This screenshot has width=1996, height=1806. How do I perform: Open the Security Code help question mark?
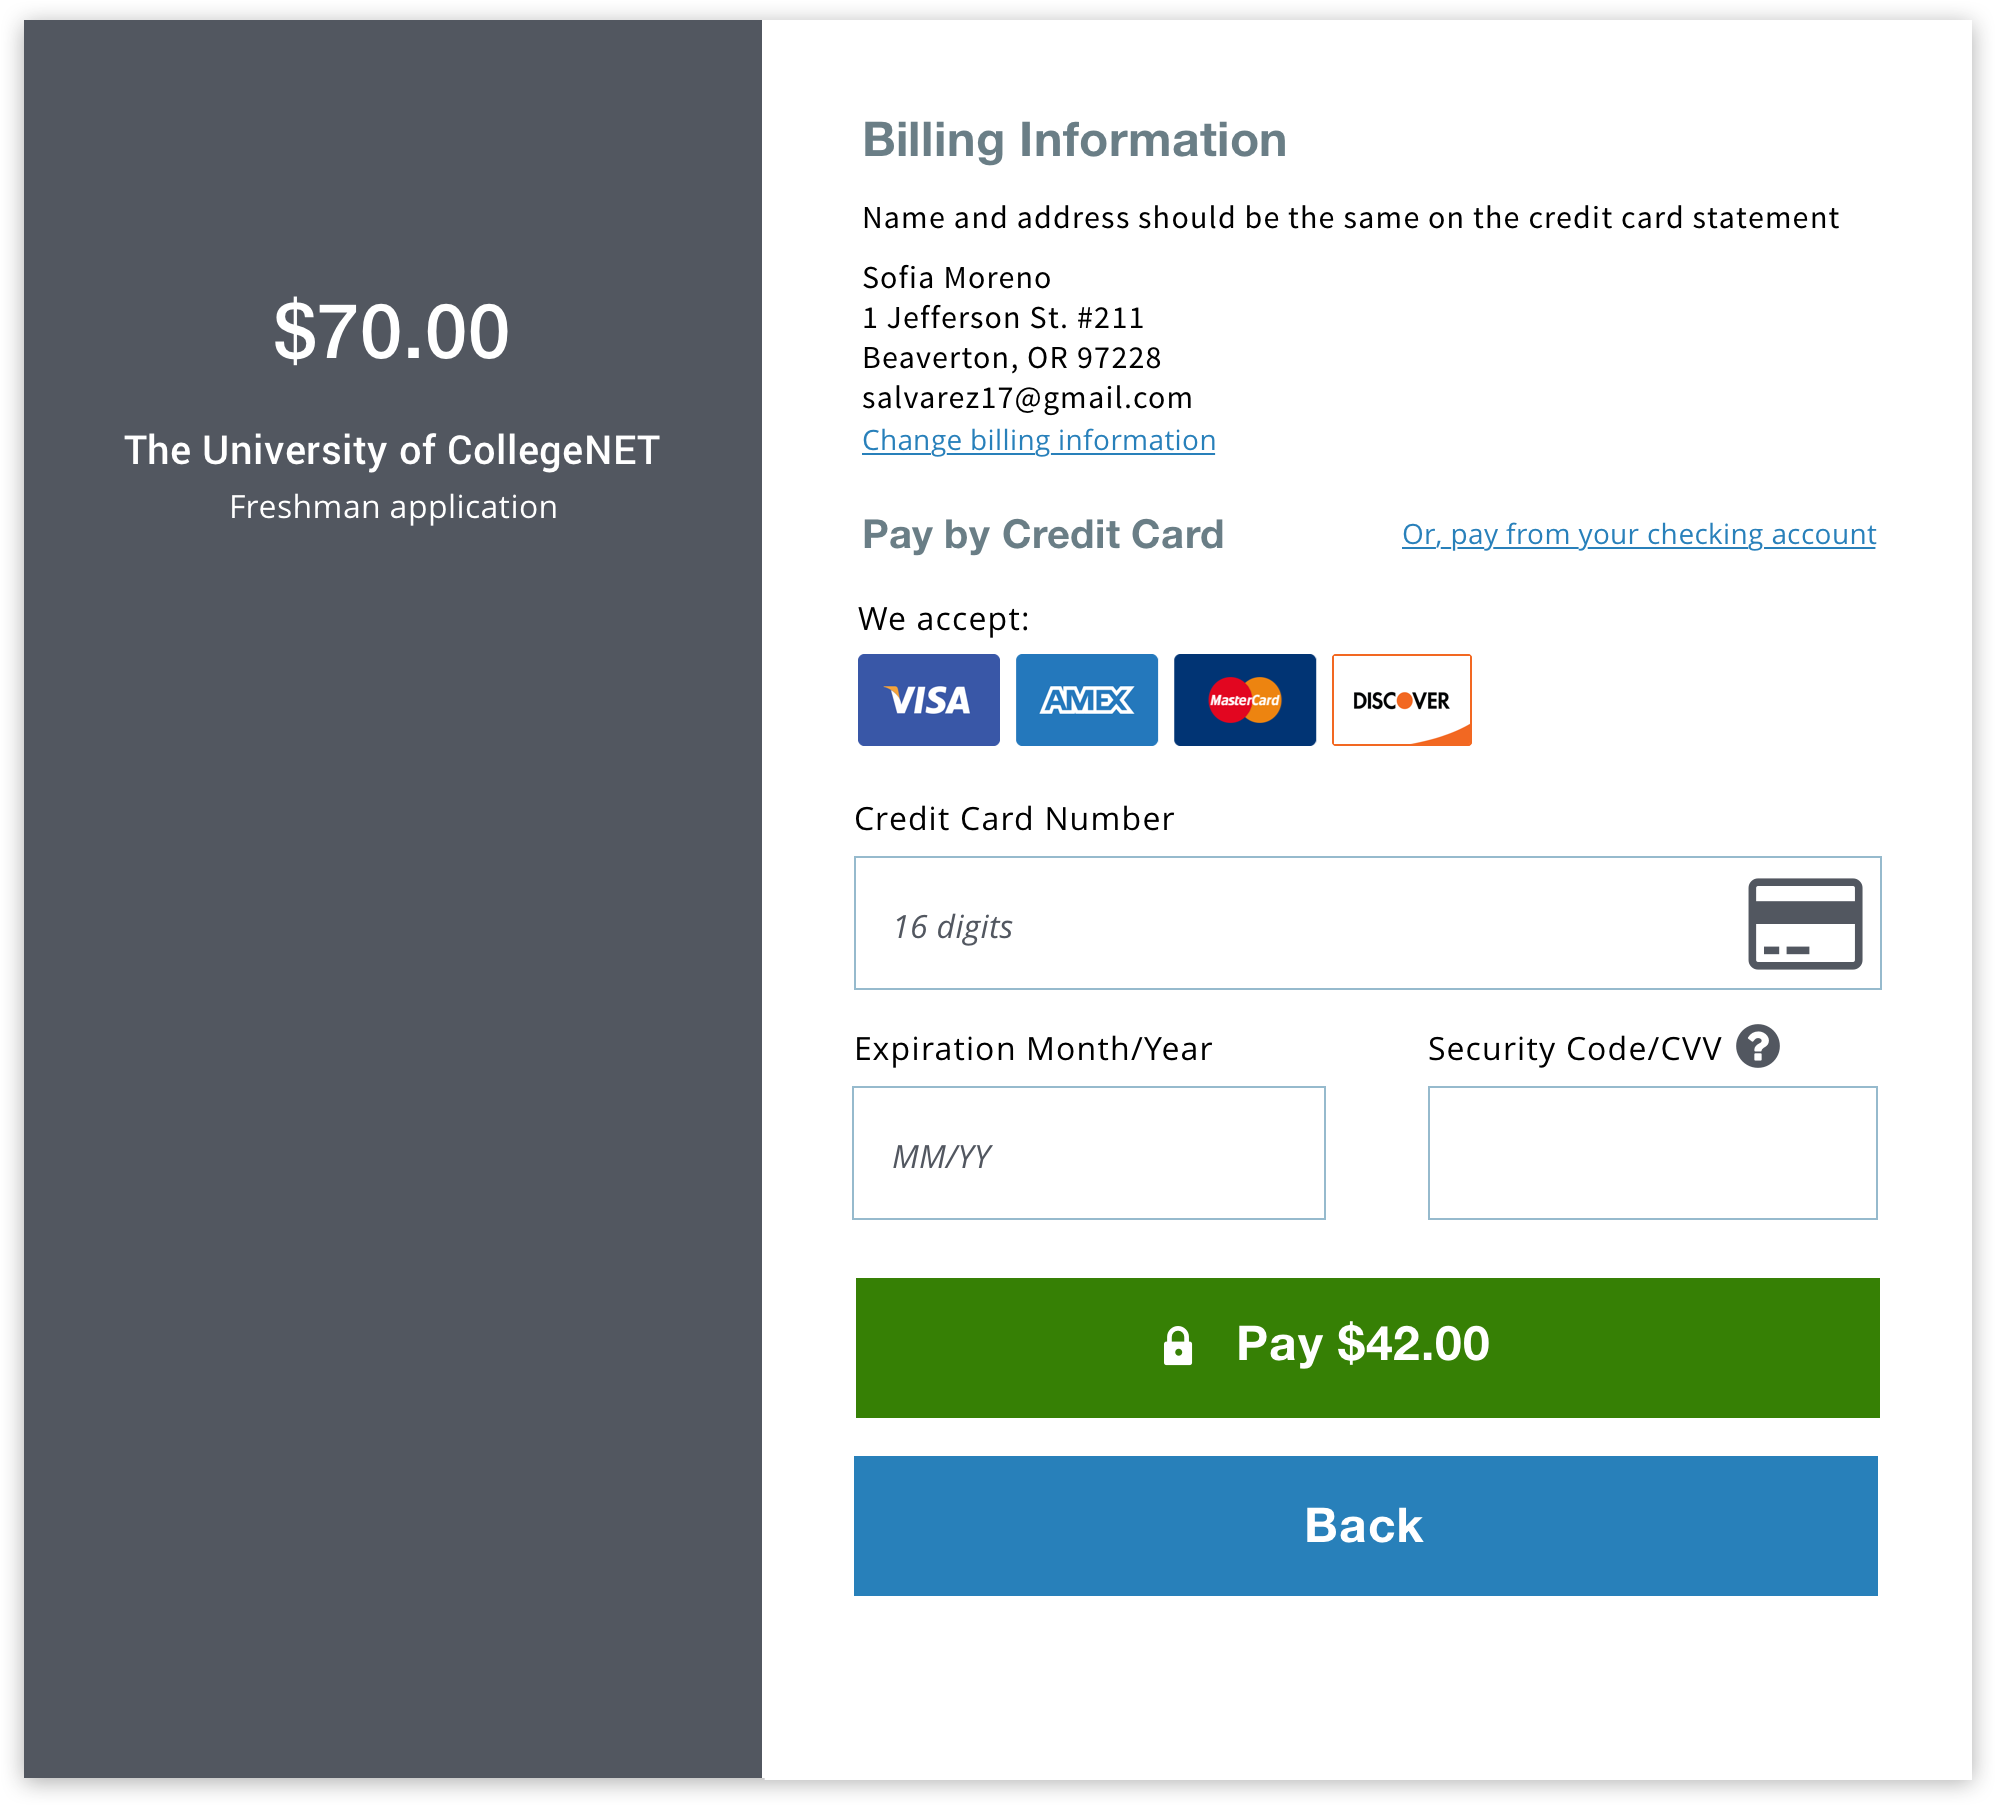click(1758, 1047)
